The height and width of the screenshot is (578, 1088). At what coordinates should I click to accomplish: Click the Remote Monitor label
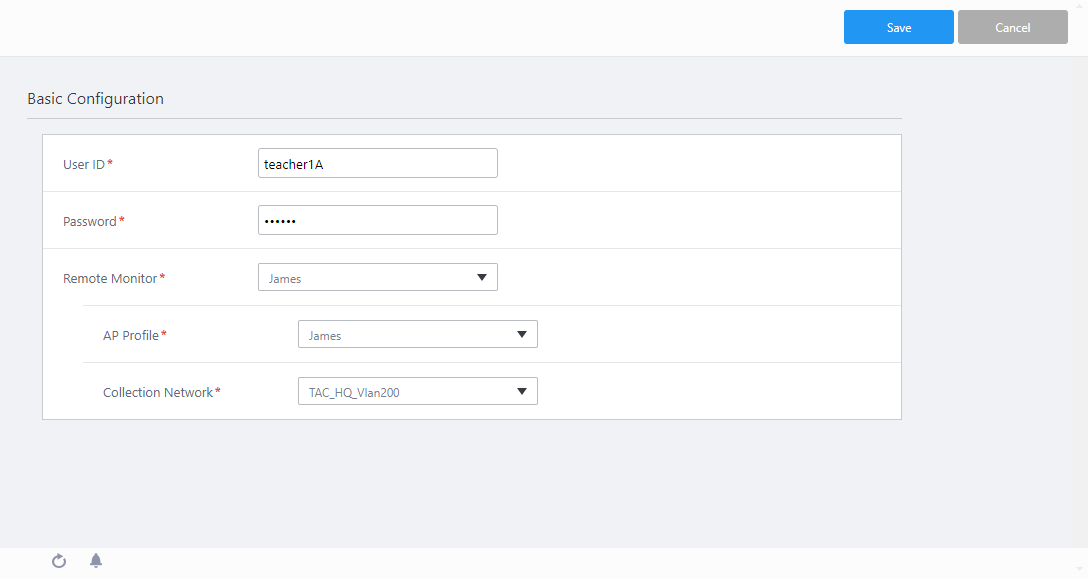pyautogui.click(x=110, y=278)
